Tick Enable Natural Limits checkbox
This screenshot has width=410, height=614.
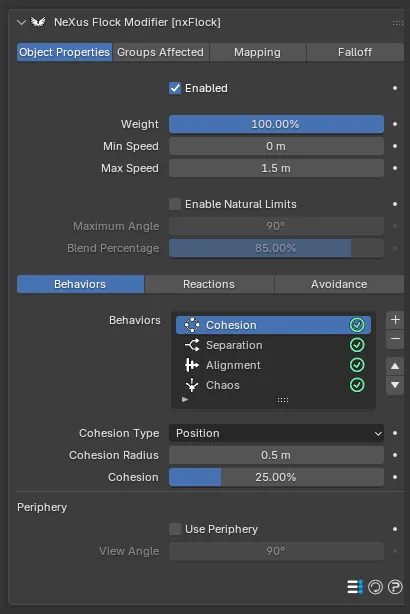point(175,204)
